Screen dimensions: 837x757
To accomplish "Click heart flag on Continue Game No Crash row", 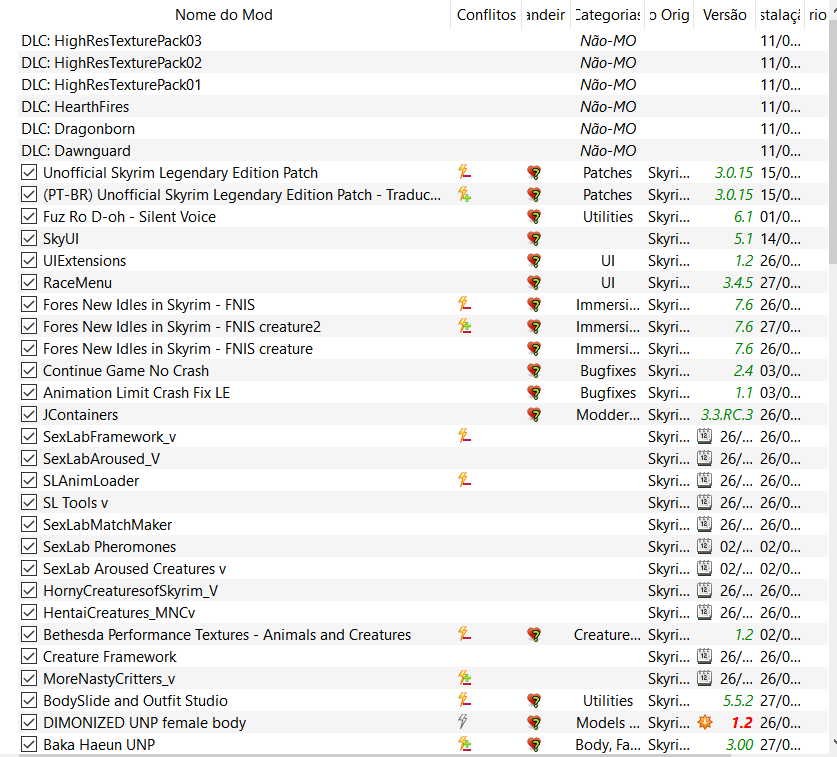I will [x=534, y=370].
